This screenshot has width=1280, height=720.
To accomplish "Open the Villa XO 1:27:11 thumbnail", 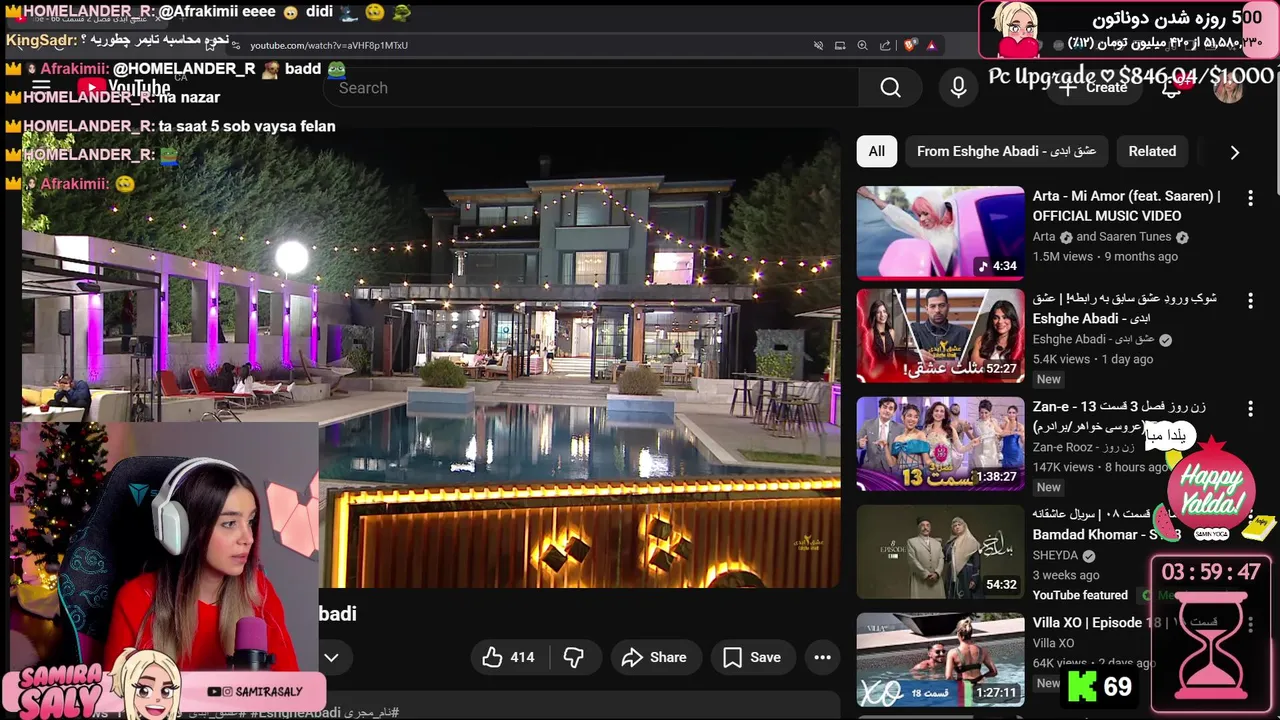I will coord(940,660).
